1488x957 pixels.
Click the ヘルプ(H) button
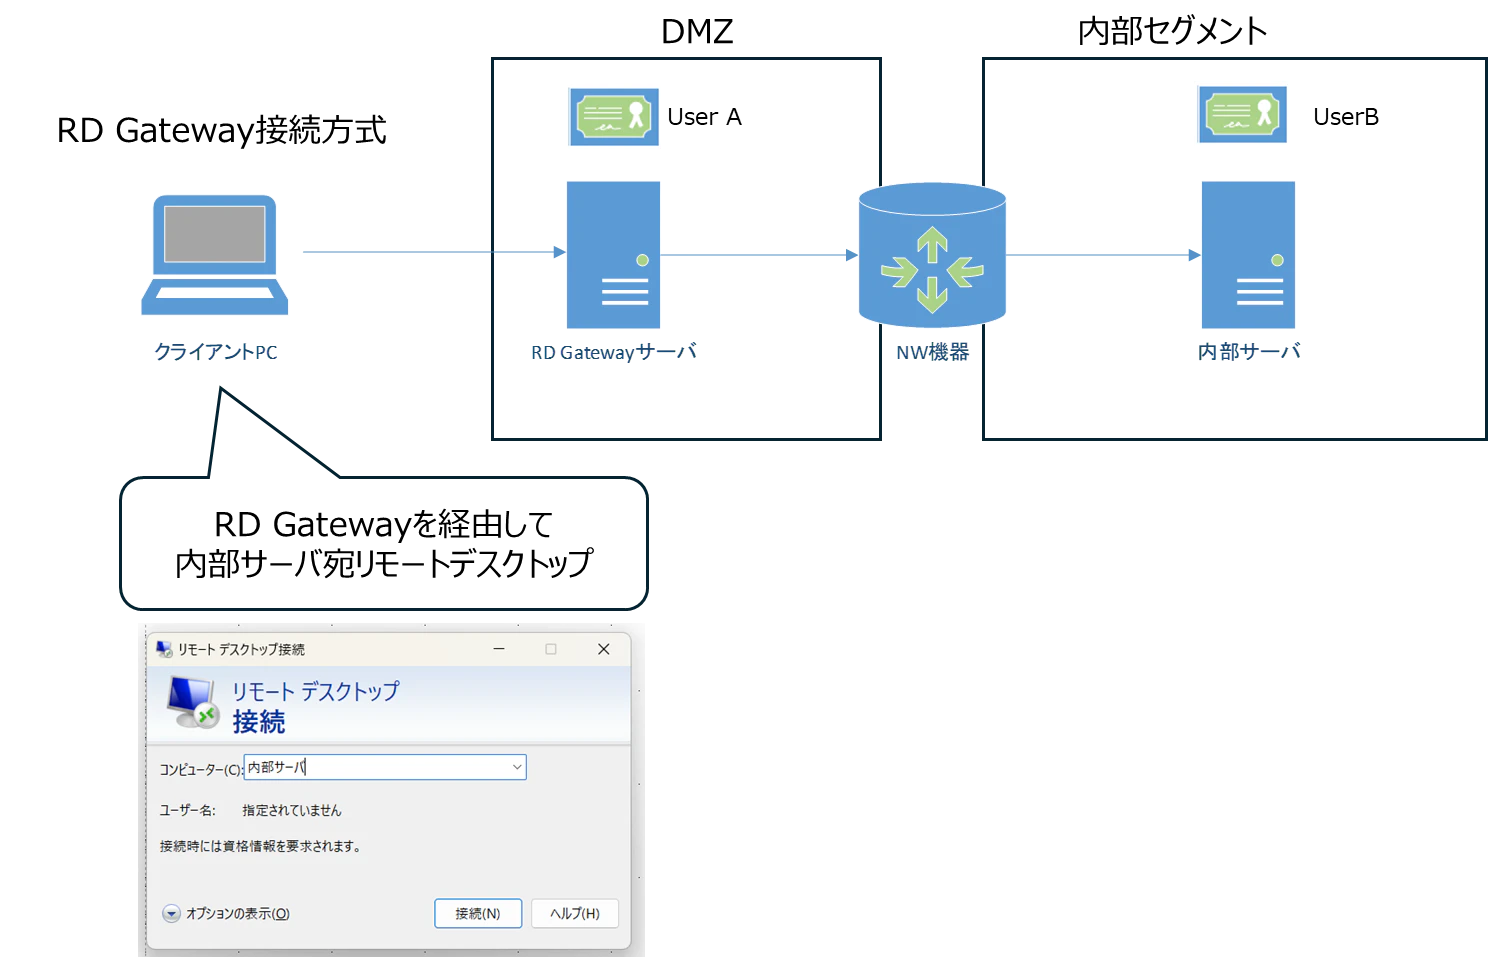coord(575,914)
